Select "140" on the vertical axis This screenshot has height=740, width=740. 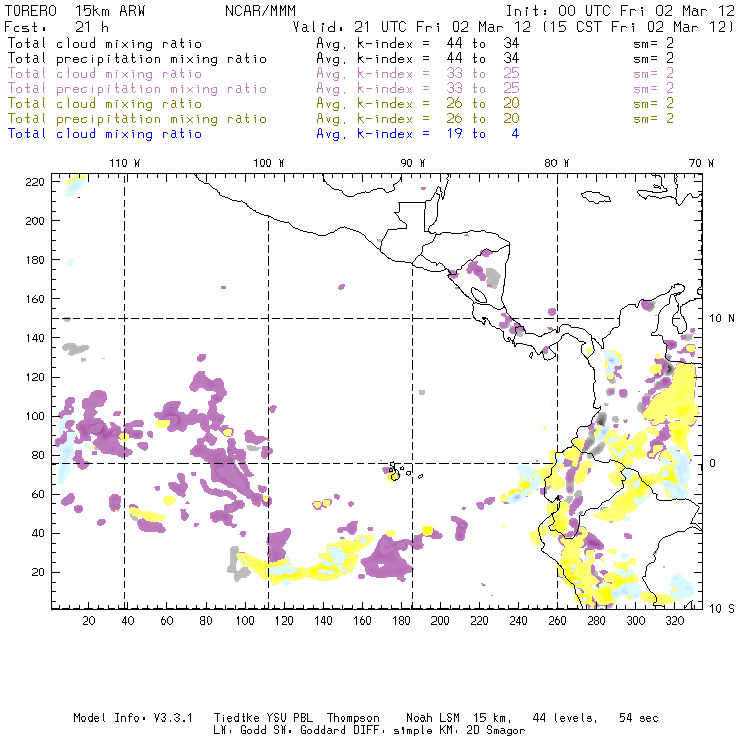(35, 338)
